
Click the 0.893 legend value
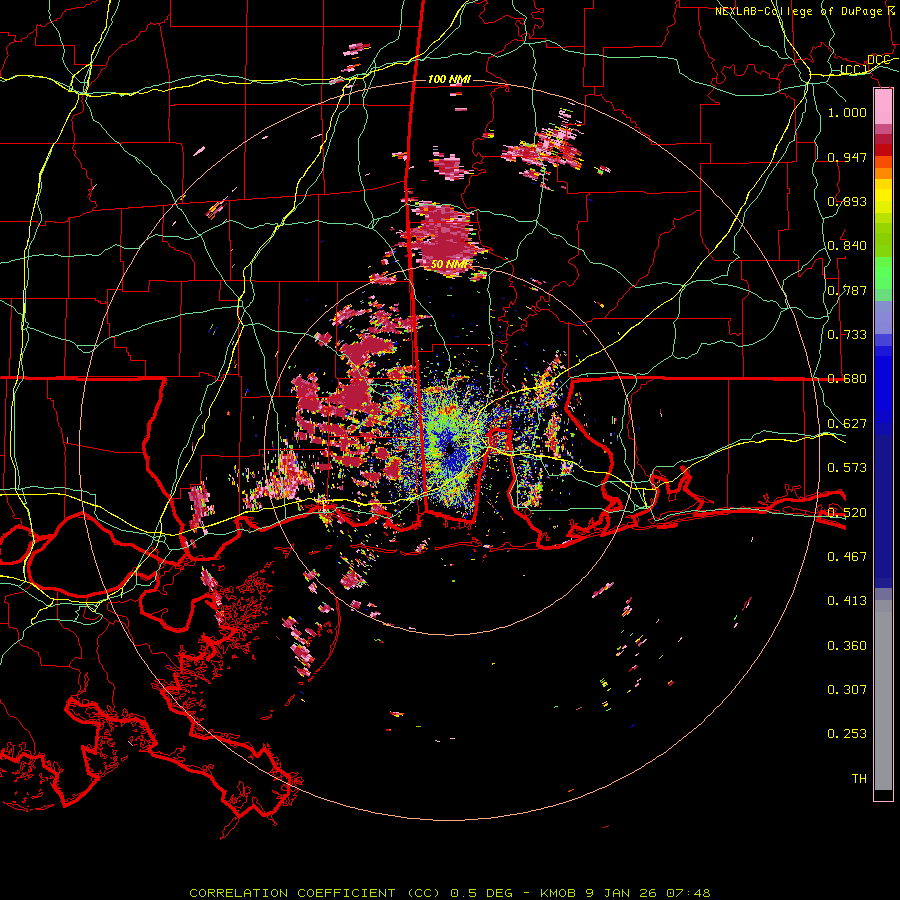coord(847,201)
